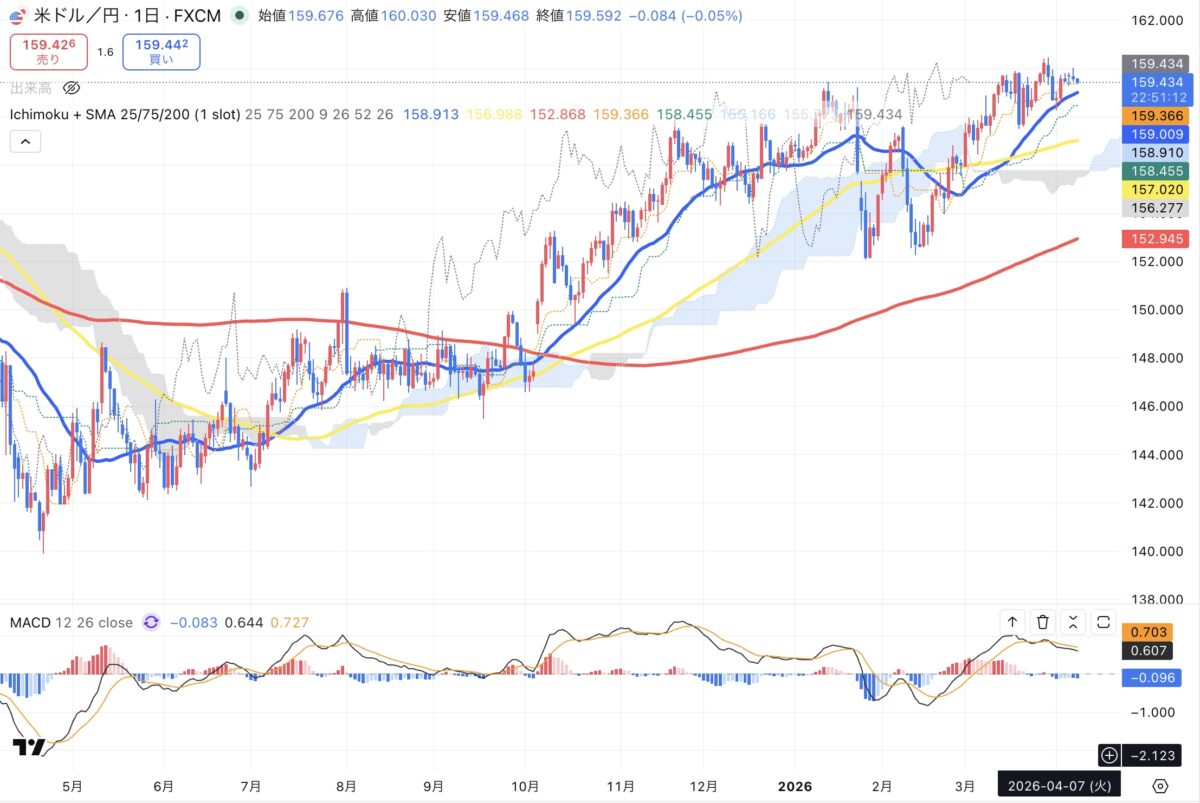This screenshot has height=803, width=1200.
Task: Click the TradingView logo
Action: pyautogui.click(x=27, y=747)
